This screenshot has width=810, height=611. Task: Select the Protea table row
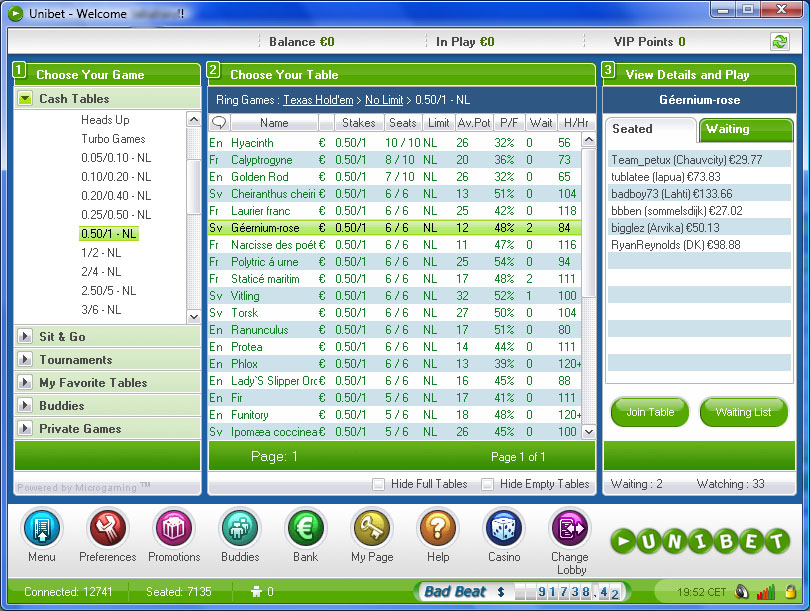(395, 347)
